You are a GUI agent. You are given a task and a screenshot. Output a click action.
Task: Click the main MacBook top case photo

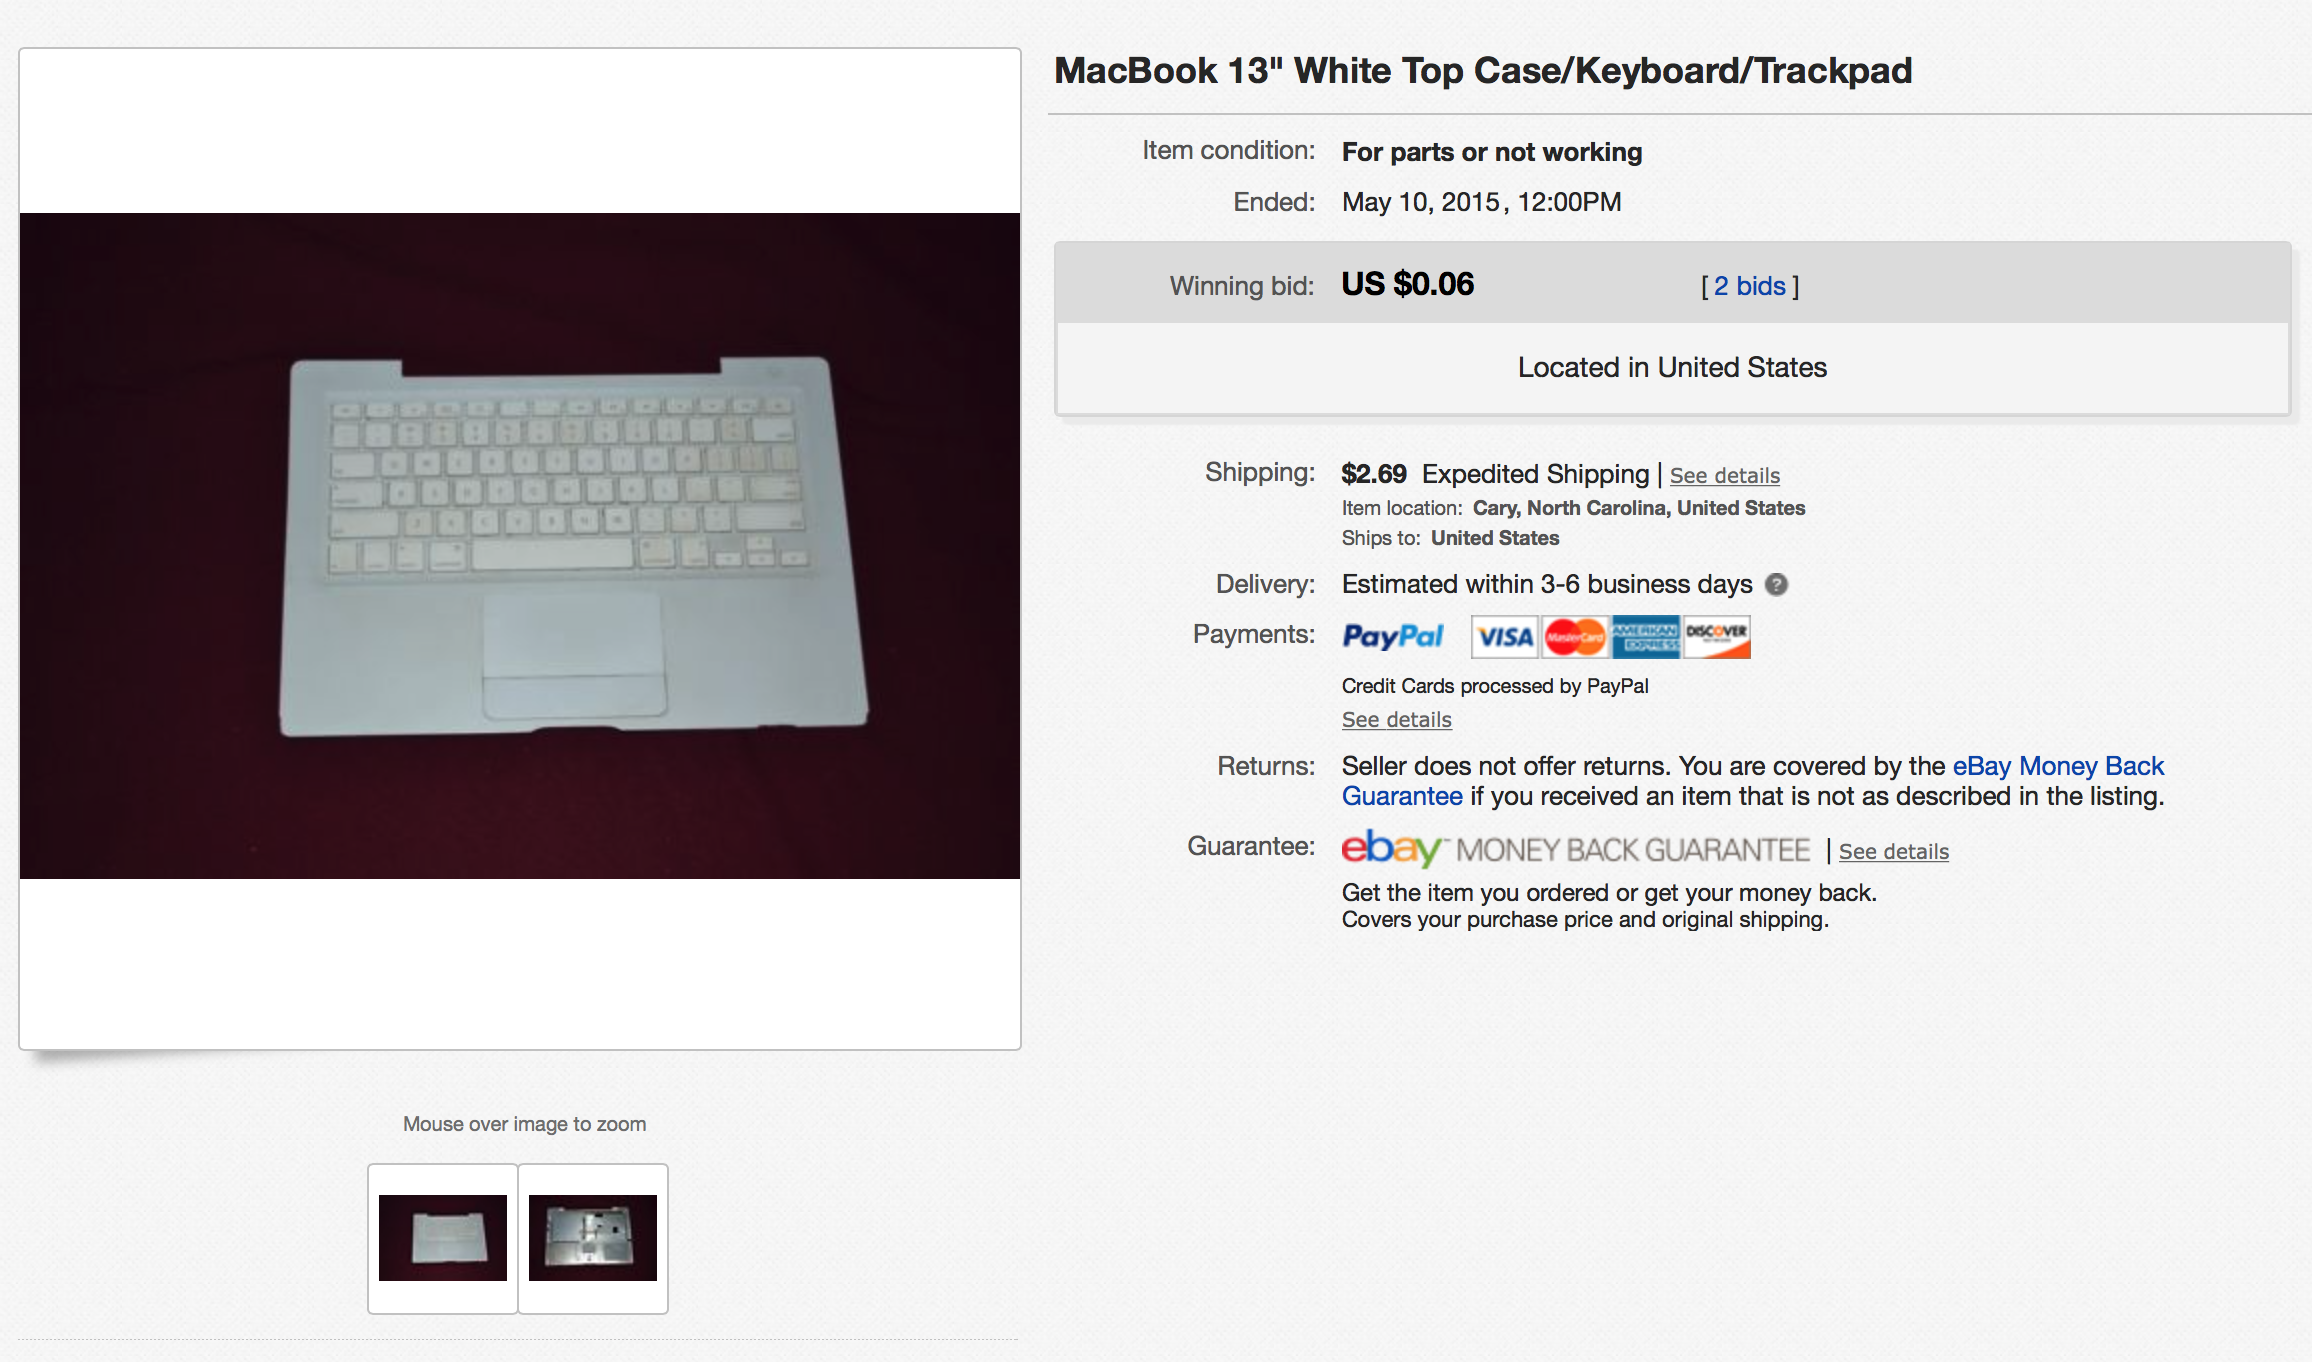(520, 546)
